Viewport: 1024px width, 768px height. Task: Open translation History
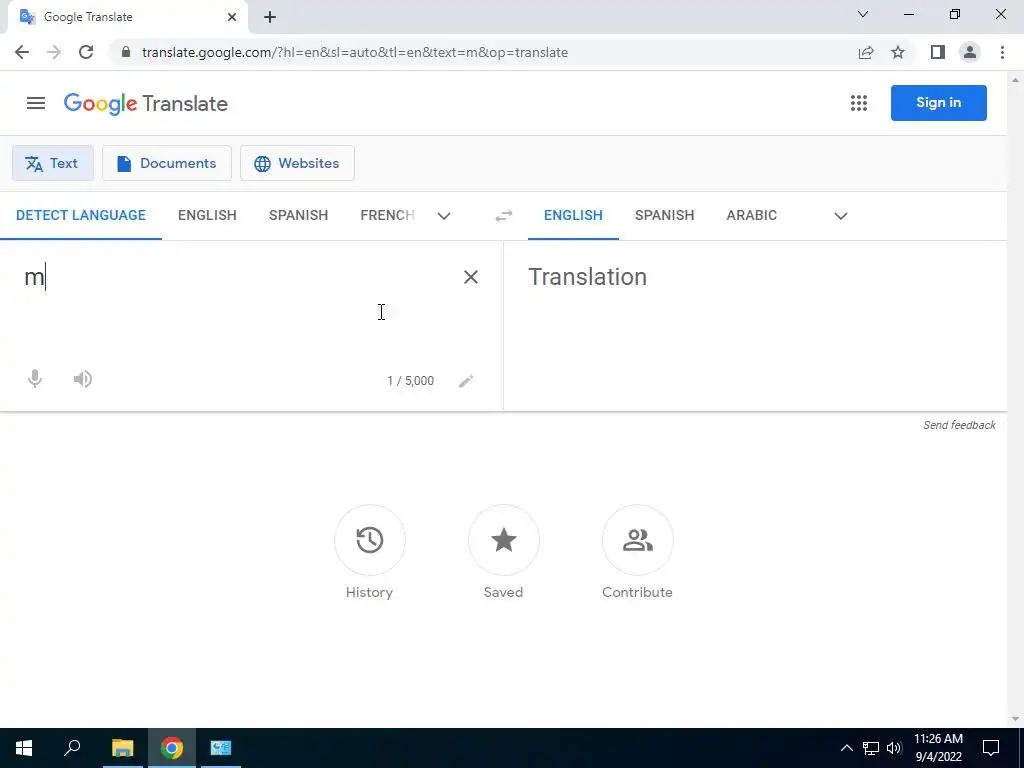pyautogui.click(x=370, y=540)
